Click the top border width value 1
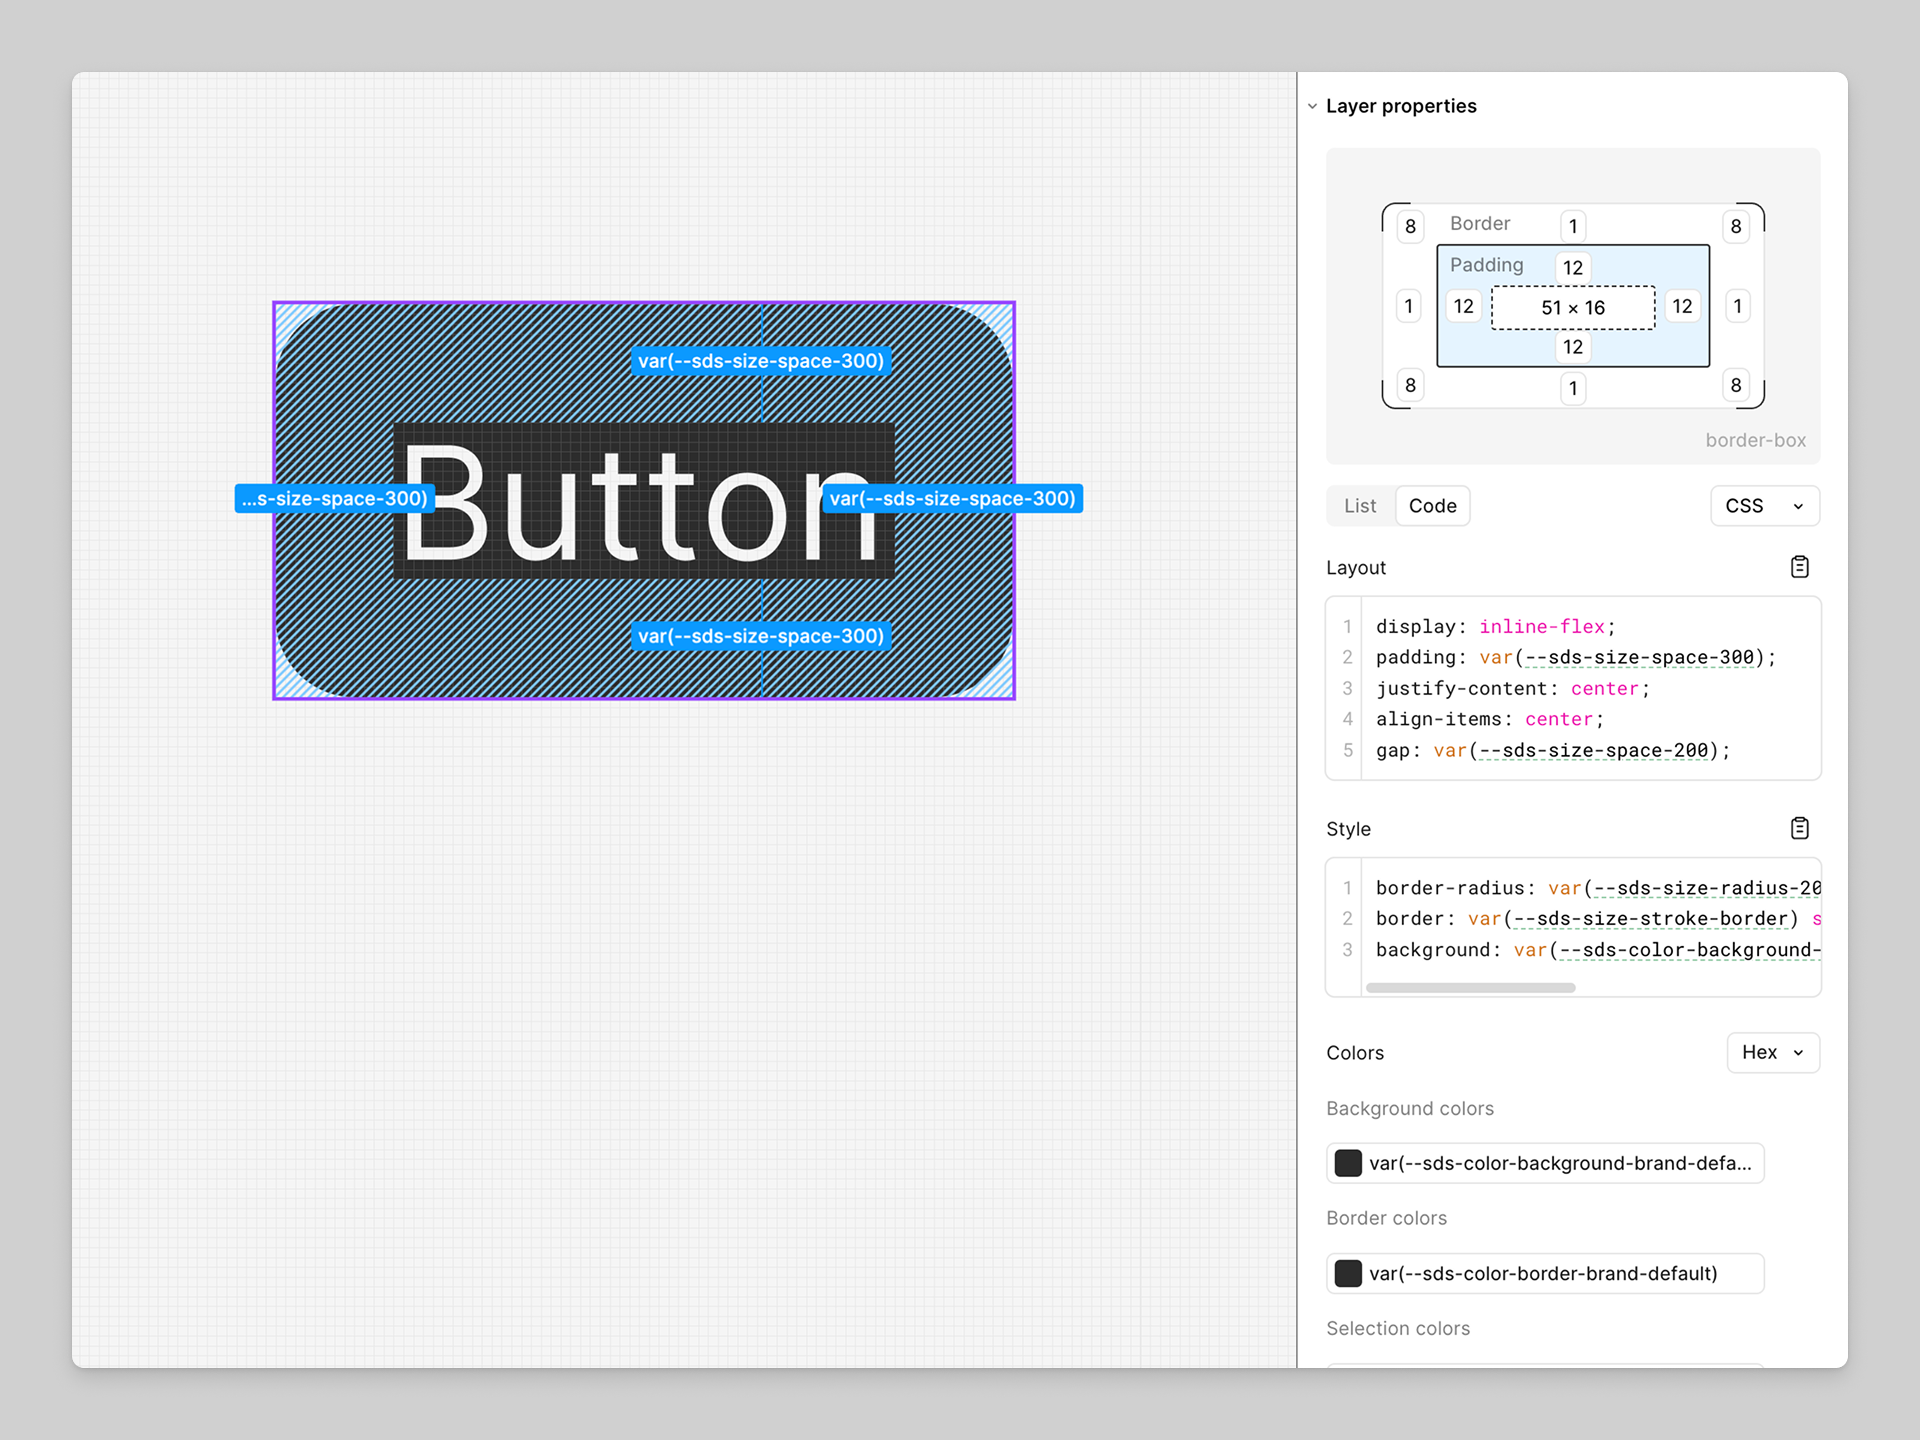The image size is (1920, 1440). [1573, 226]
